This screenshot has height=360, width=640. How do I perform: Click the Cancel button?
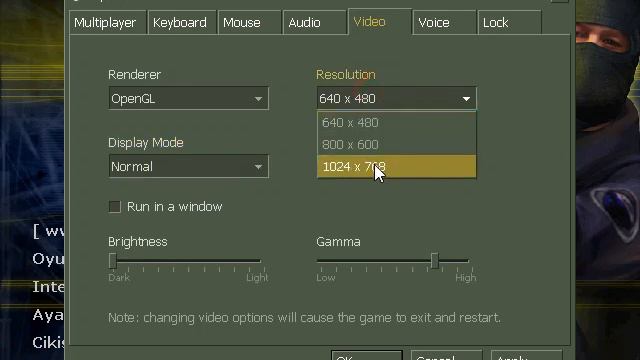[x=447, y=355]
